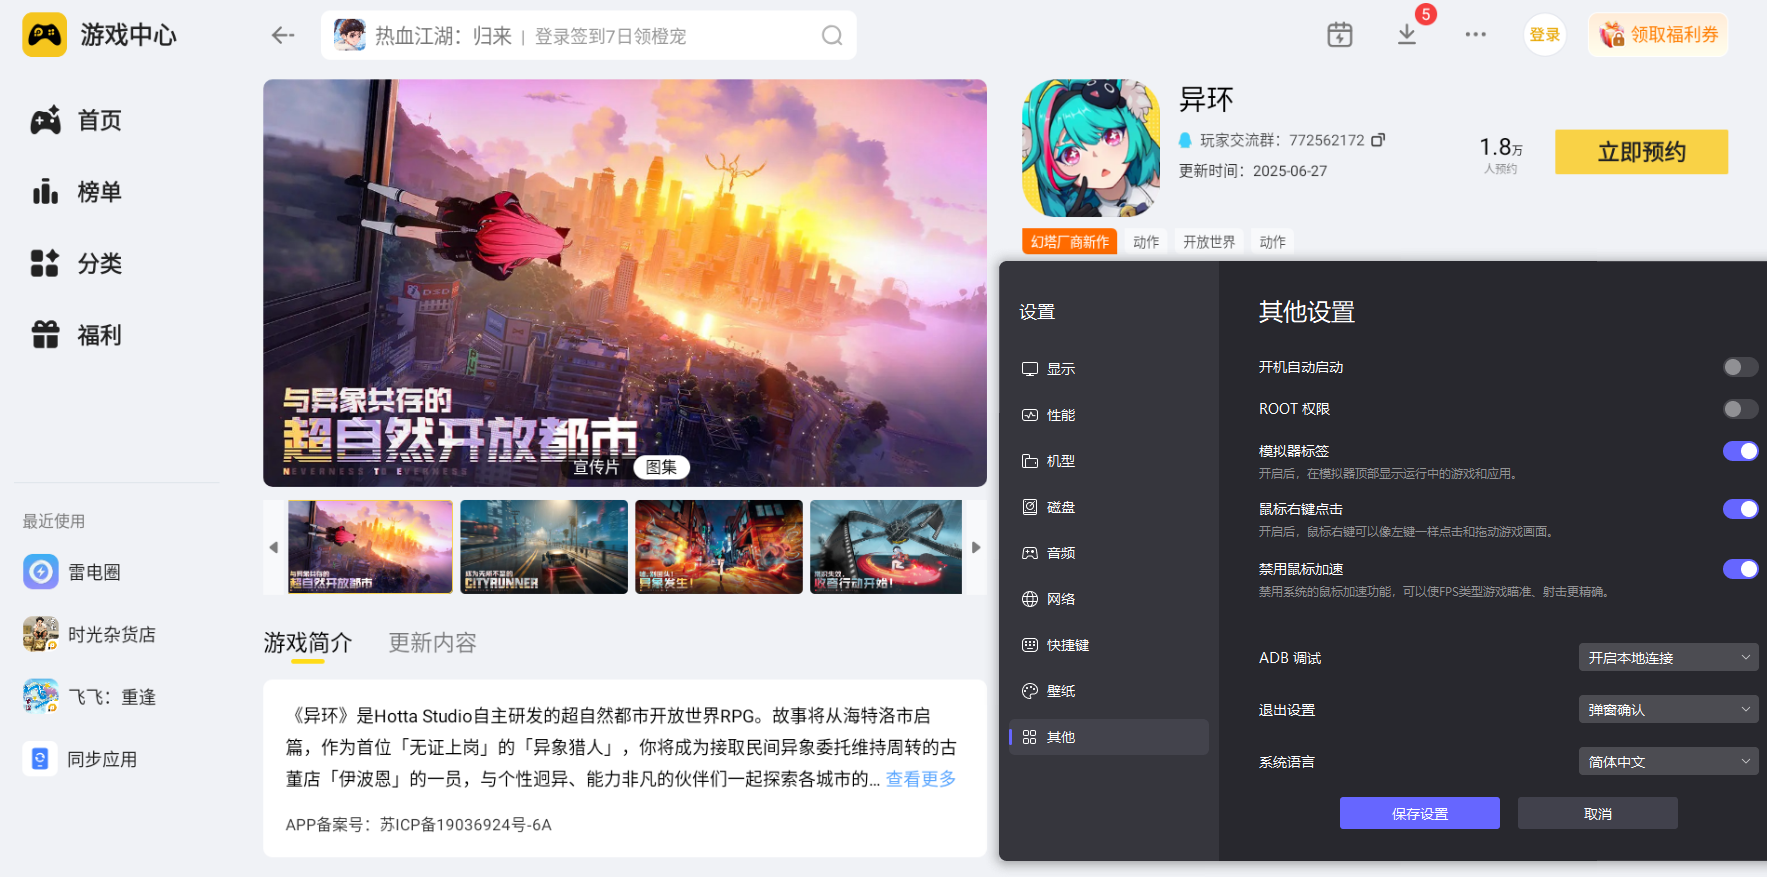This screenshot has width=1767, height=877.
Task: Click the 壁纸 palette icon in settings
Action: click(x=1030, y=691)
